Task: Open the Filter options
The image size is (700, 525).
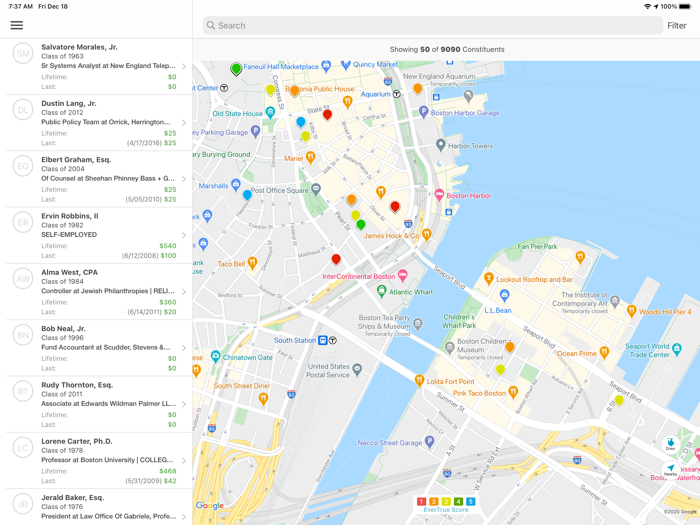Action: click(677, 25)
